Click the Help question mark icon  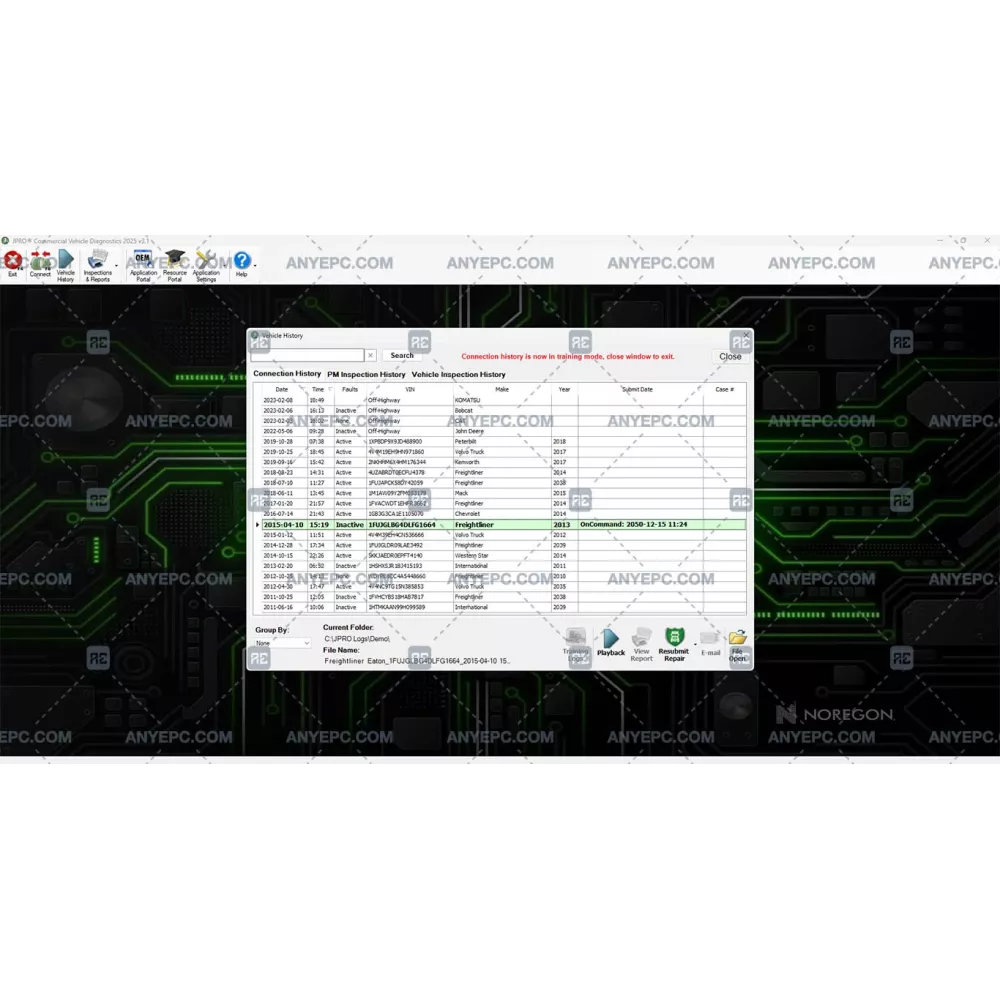coord(241,262)
